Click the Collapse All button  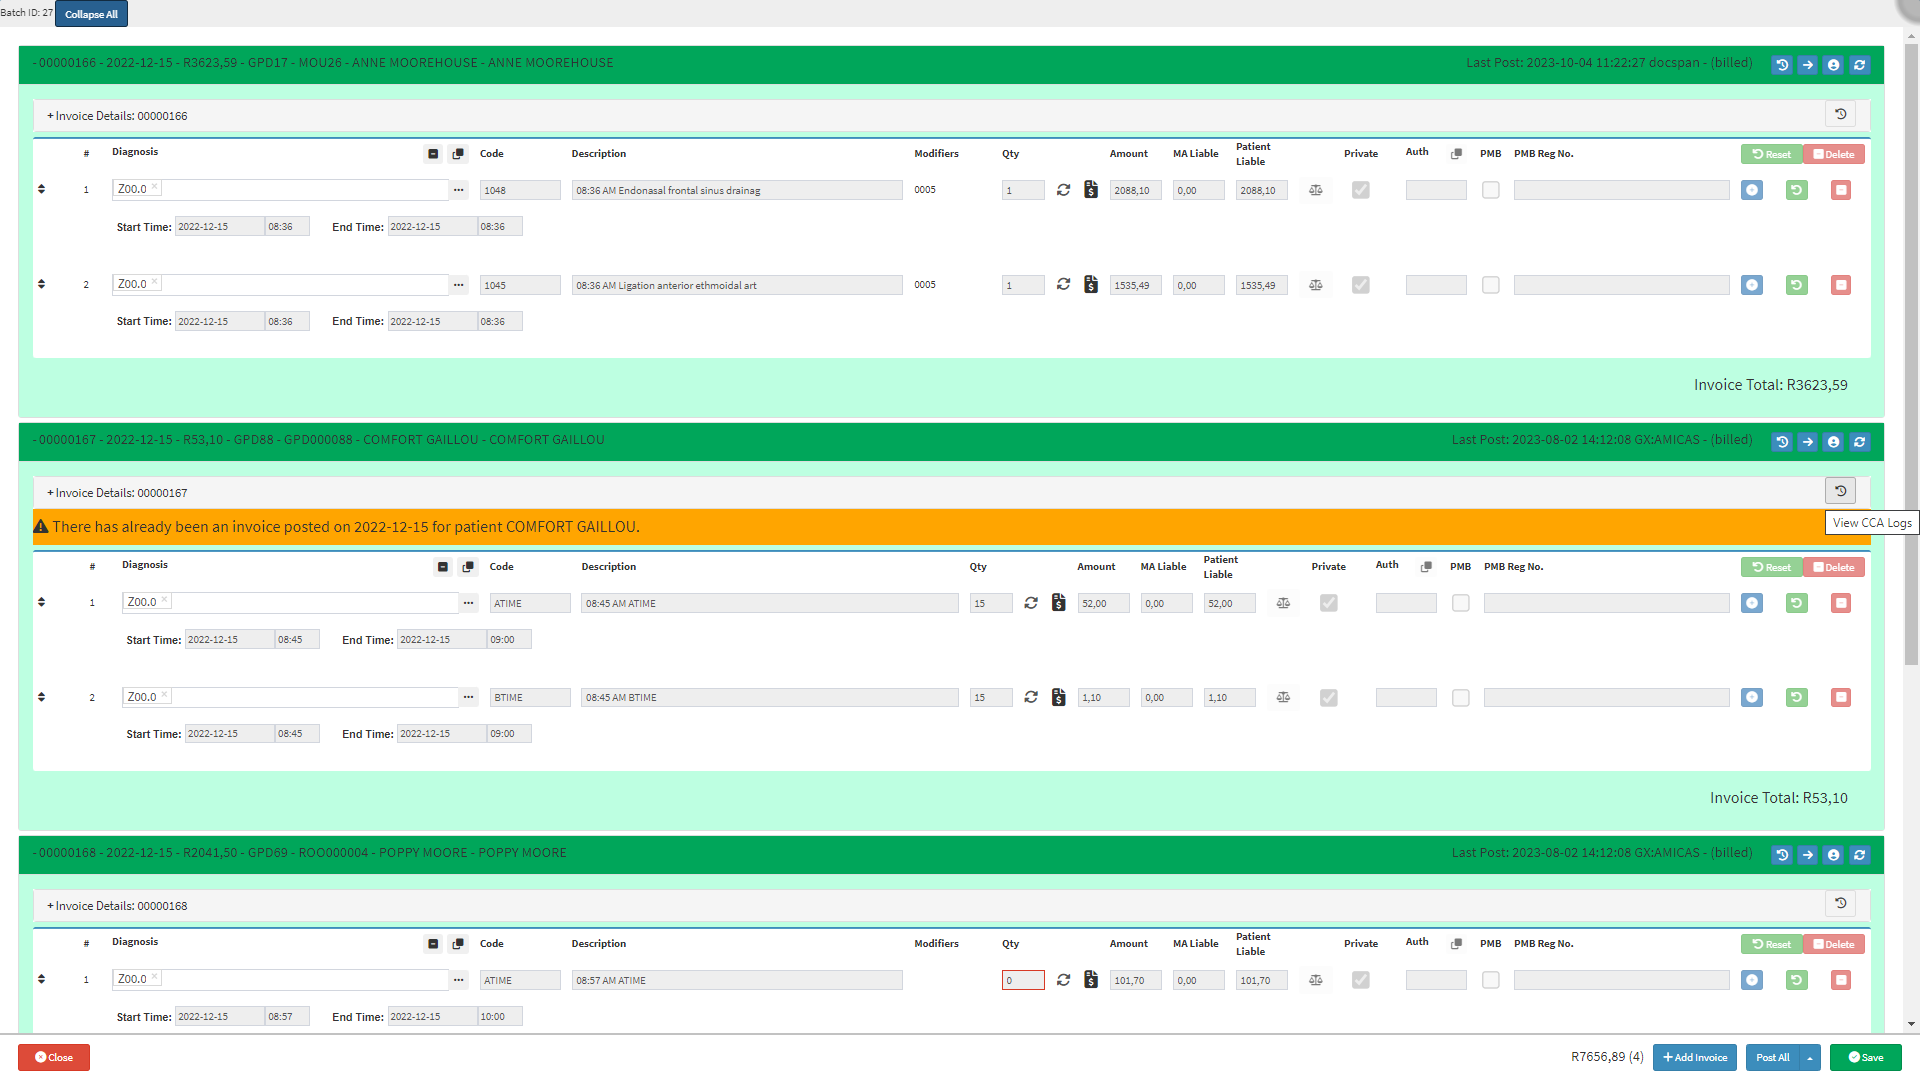[91, 14]
